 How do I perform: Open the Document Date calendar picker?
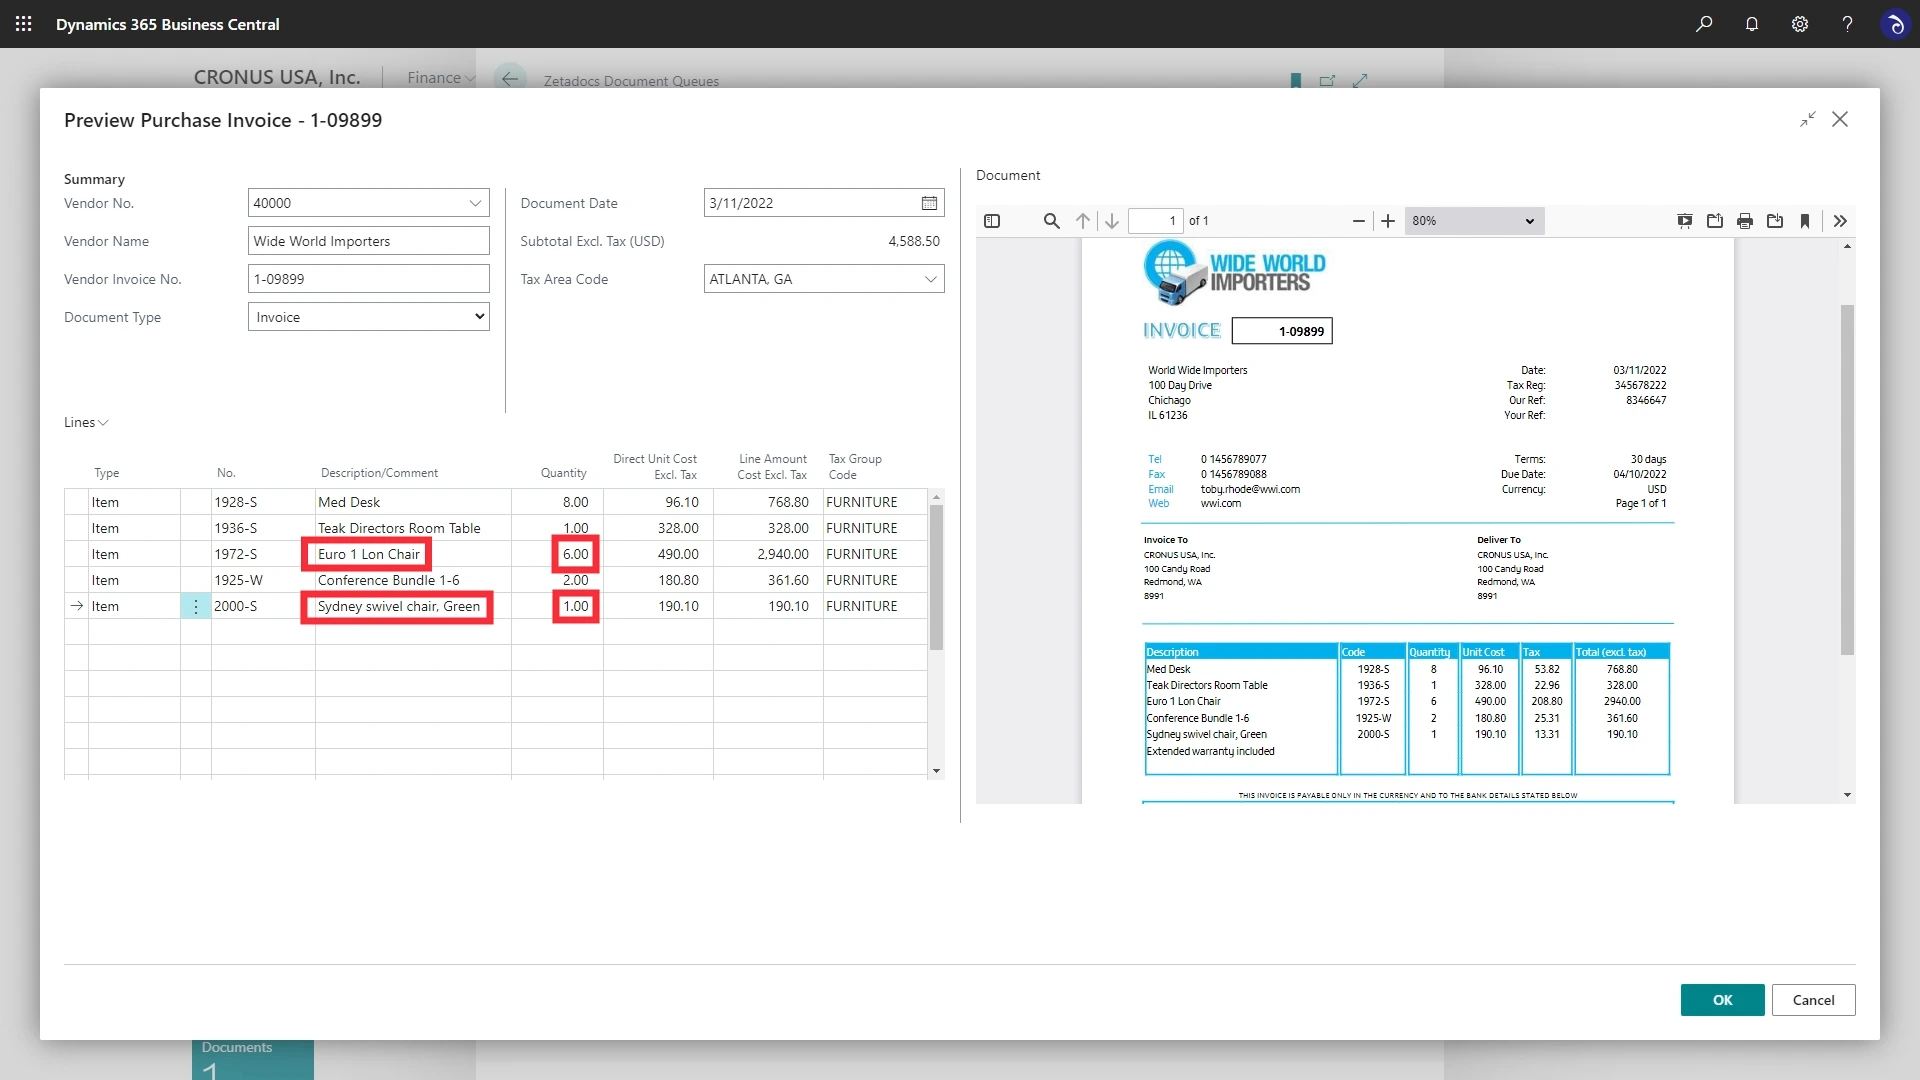tap(929, 203)
